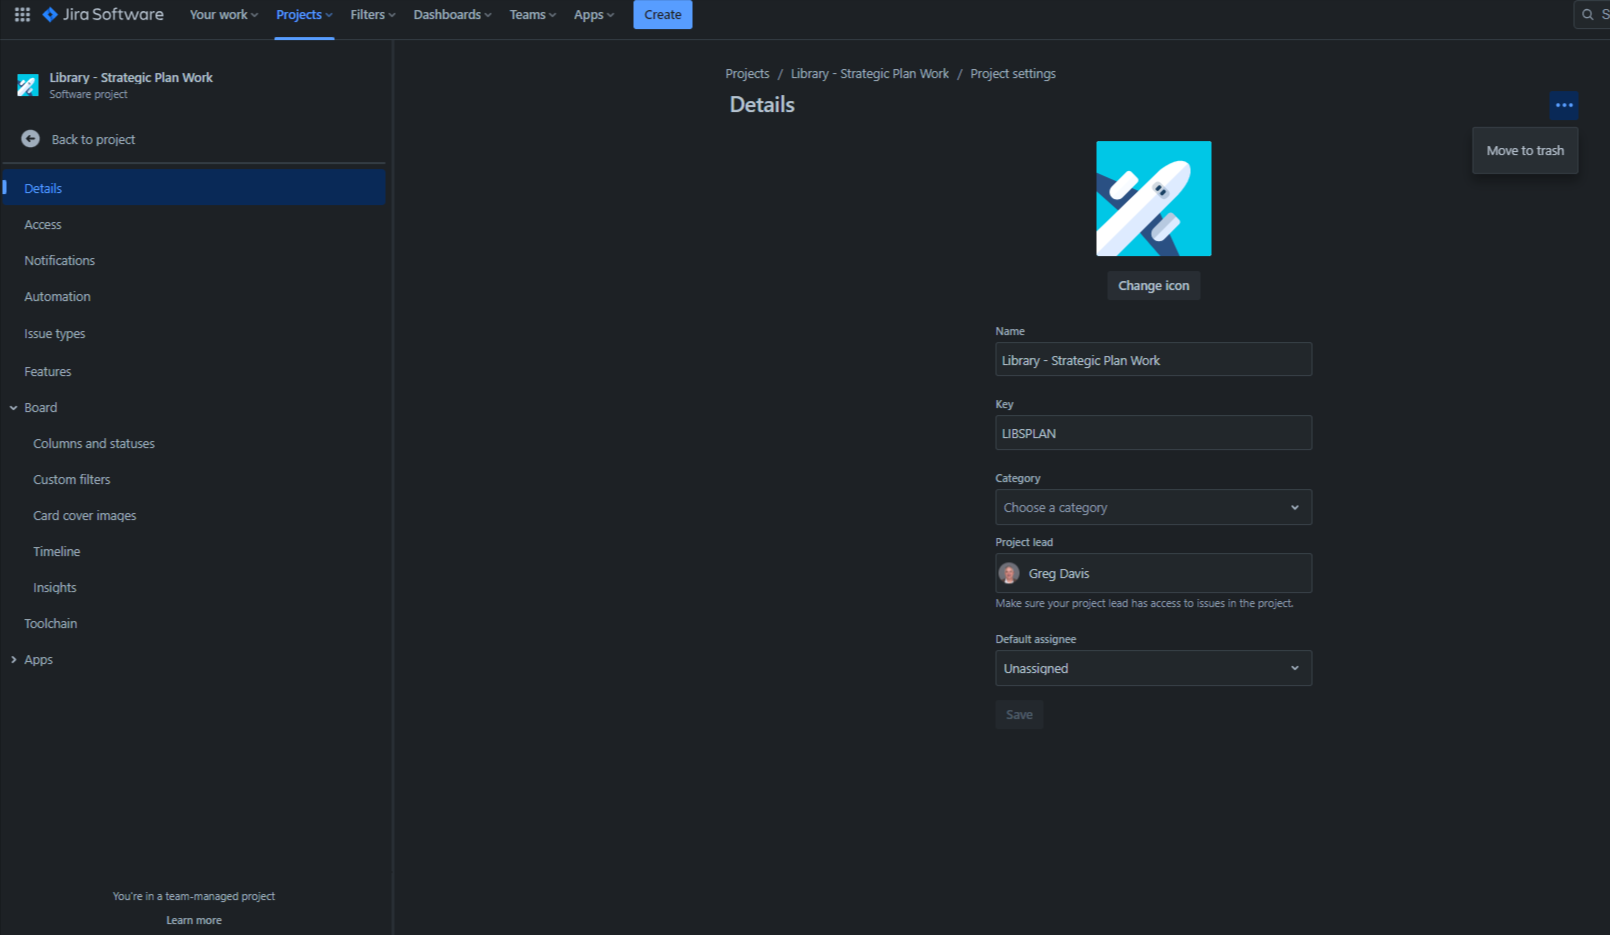Click the project avatar in the sidebar

pos(27,84)
